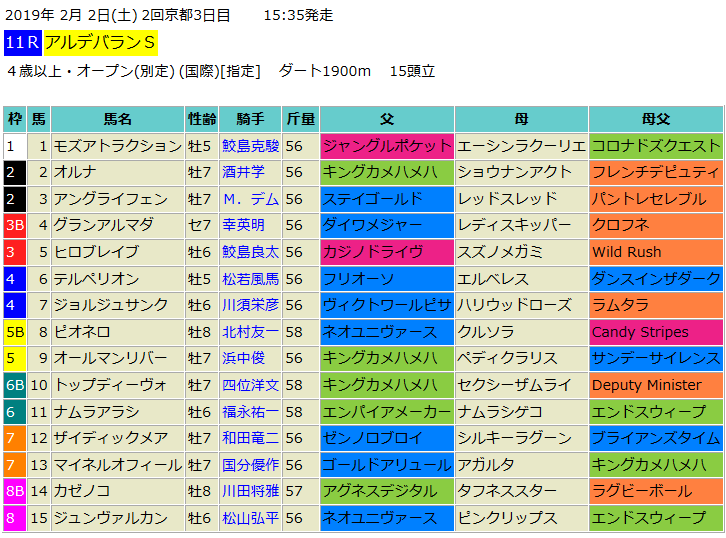Click sire cell フリオーソ
Image resolution: width=726 pixels, height=538 pixels.
(x=387, y=279)
